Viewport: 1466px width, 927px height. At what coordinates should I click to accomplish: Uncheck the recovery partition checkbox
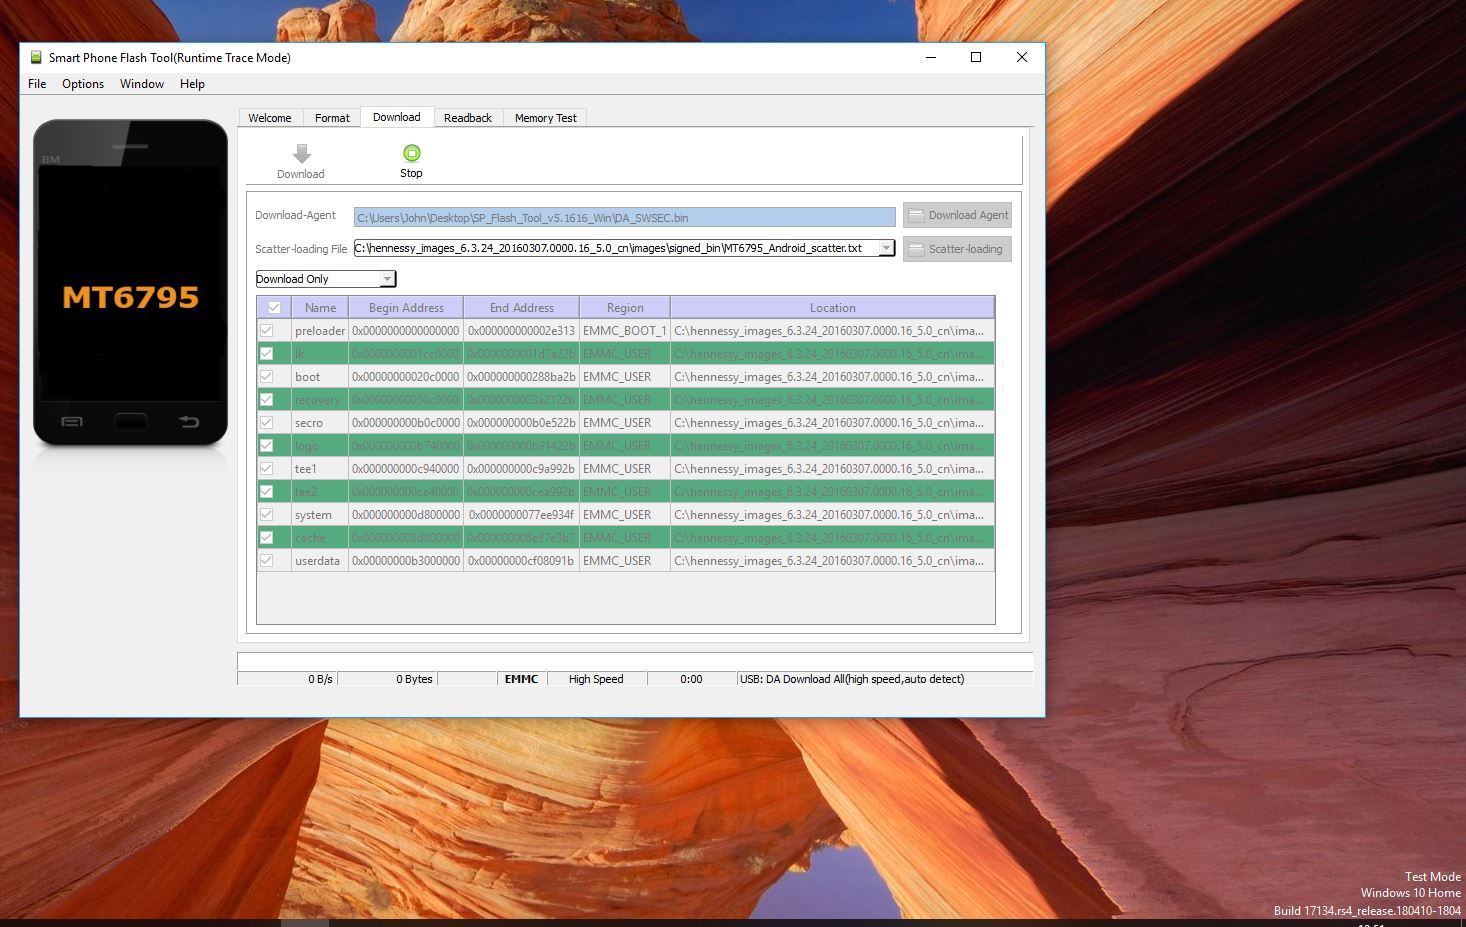pos(267,400)
